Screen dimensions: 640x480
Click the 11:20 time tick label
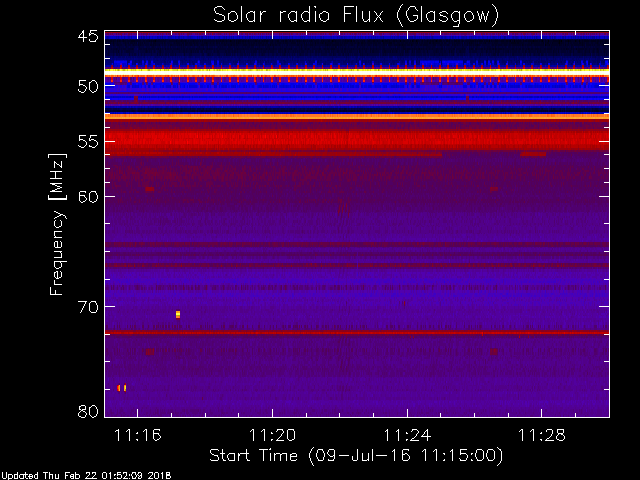272,435
